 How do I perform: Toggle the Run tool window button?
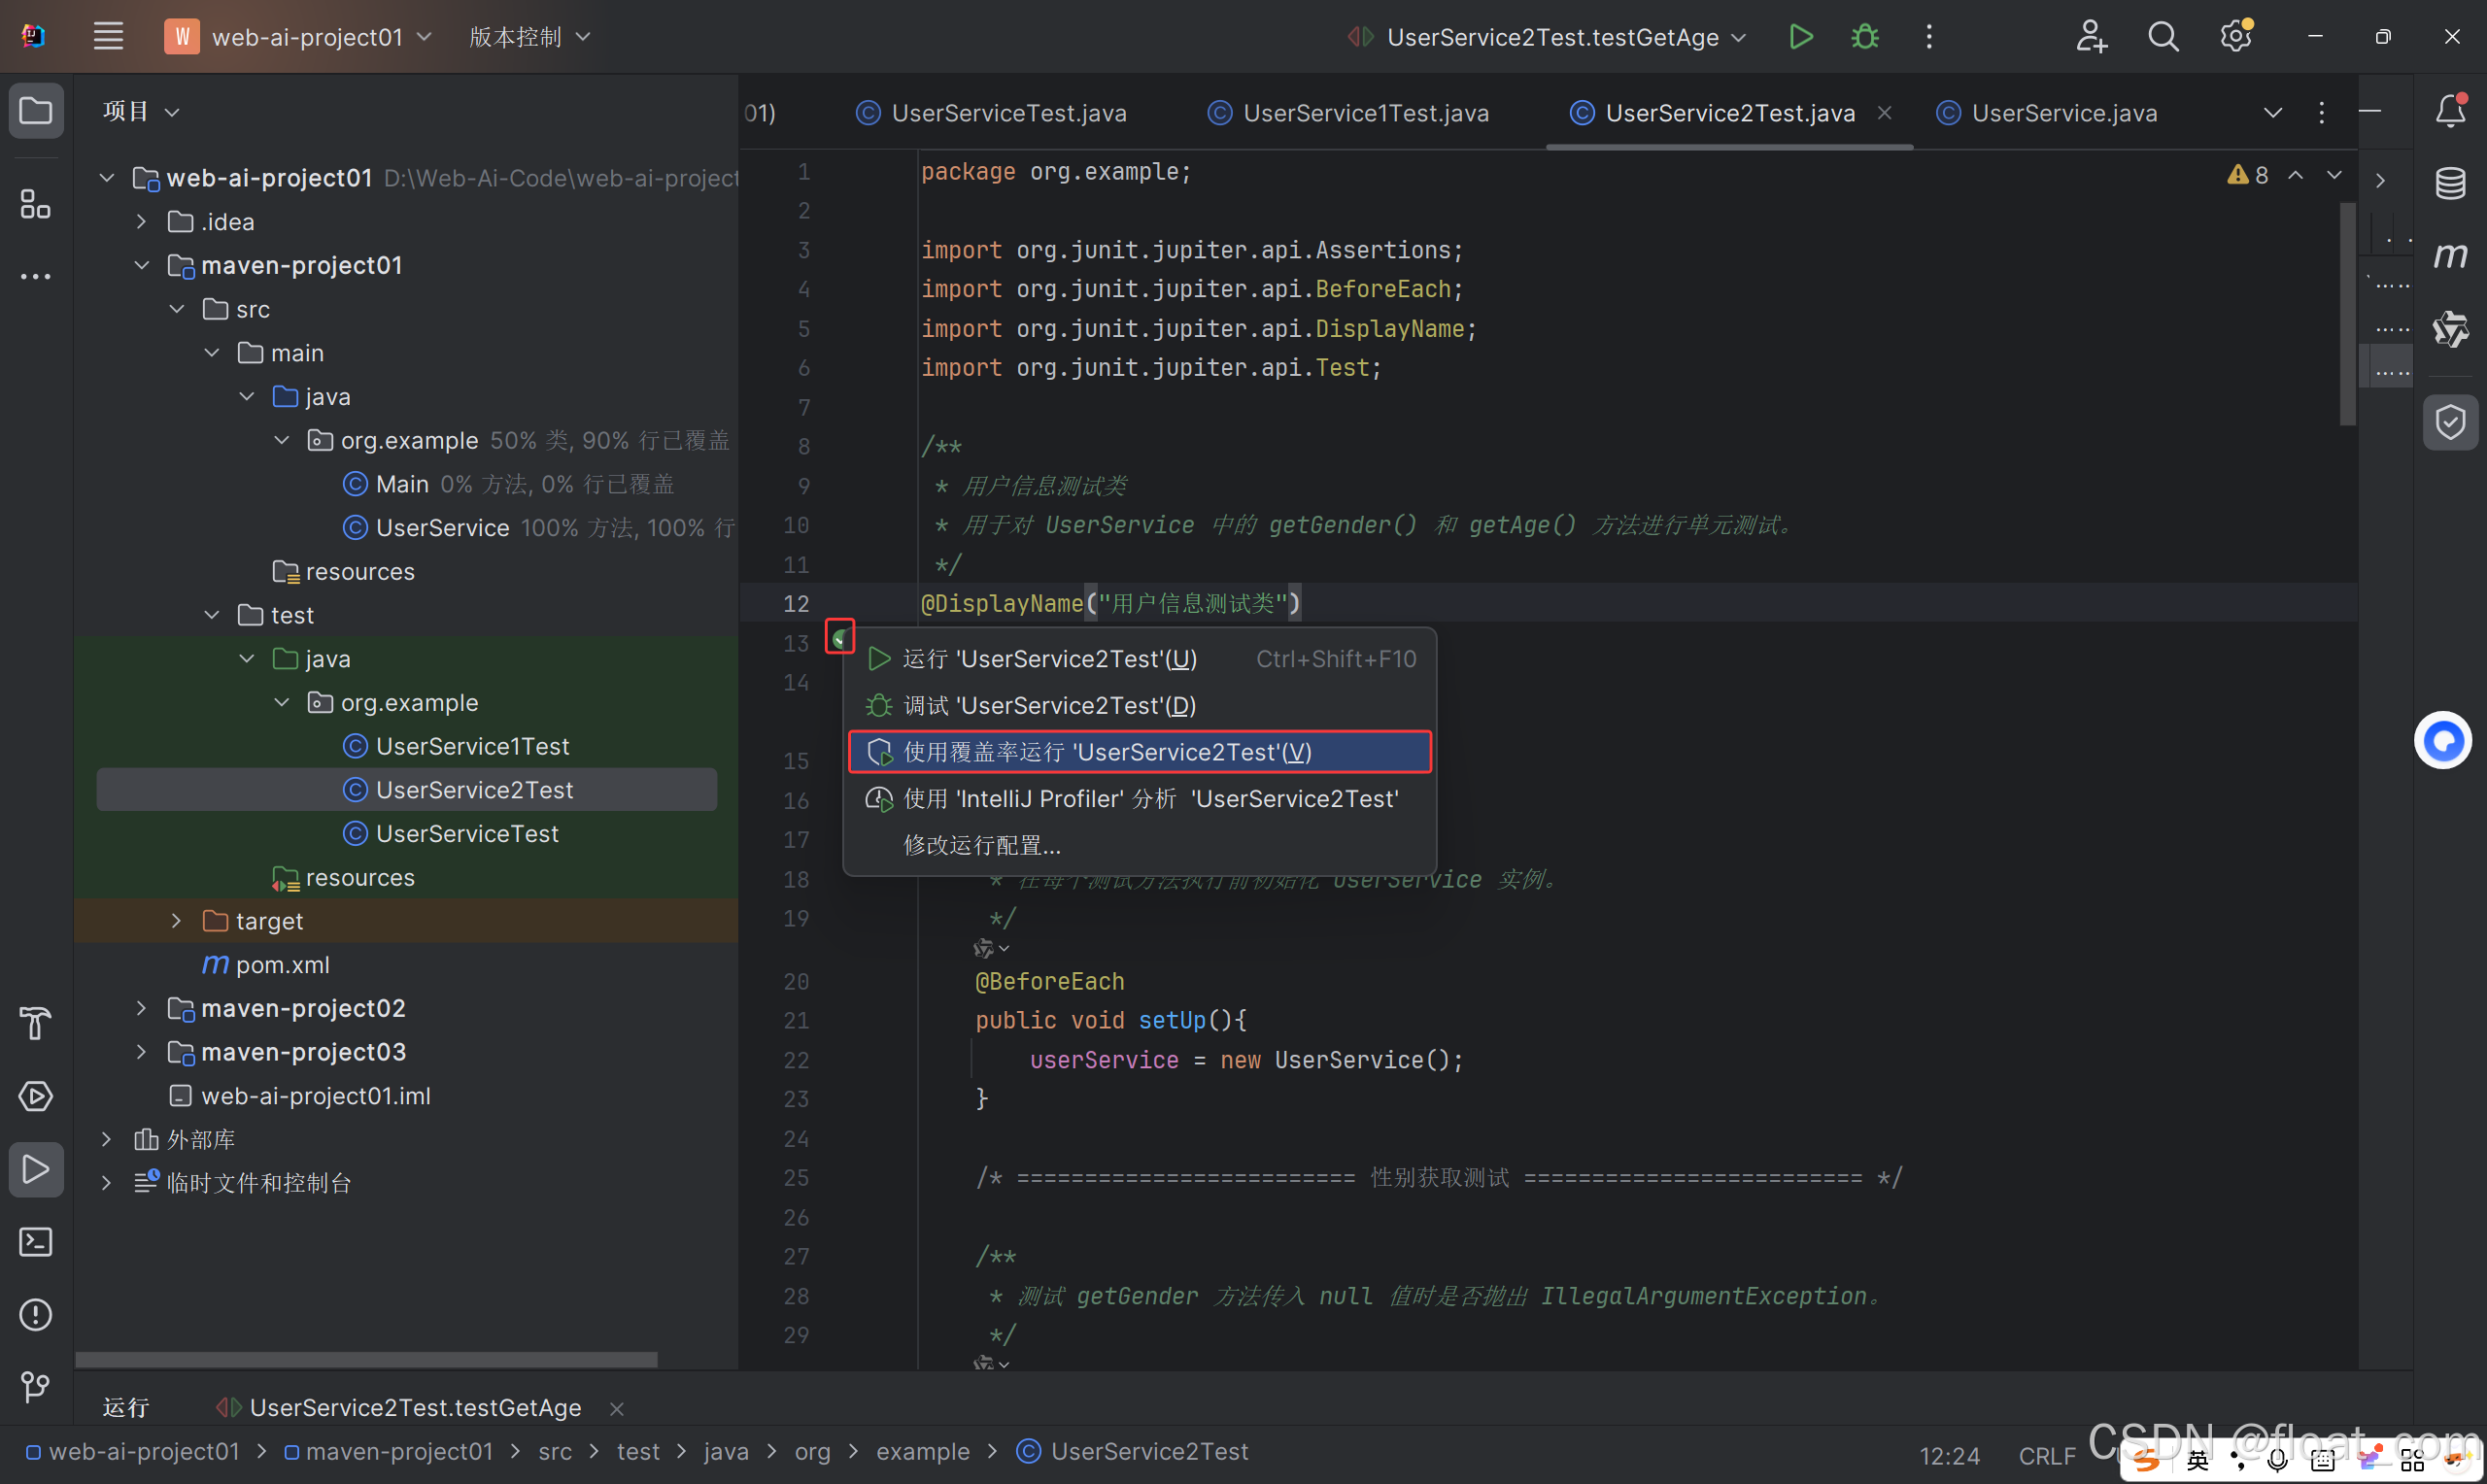(36, 1169)
